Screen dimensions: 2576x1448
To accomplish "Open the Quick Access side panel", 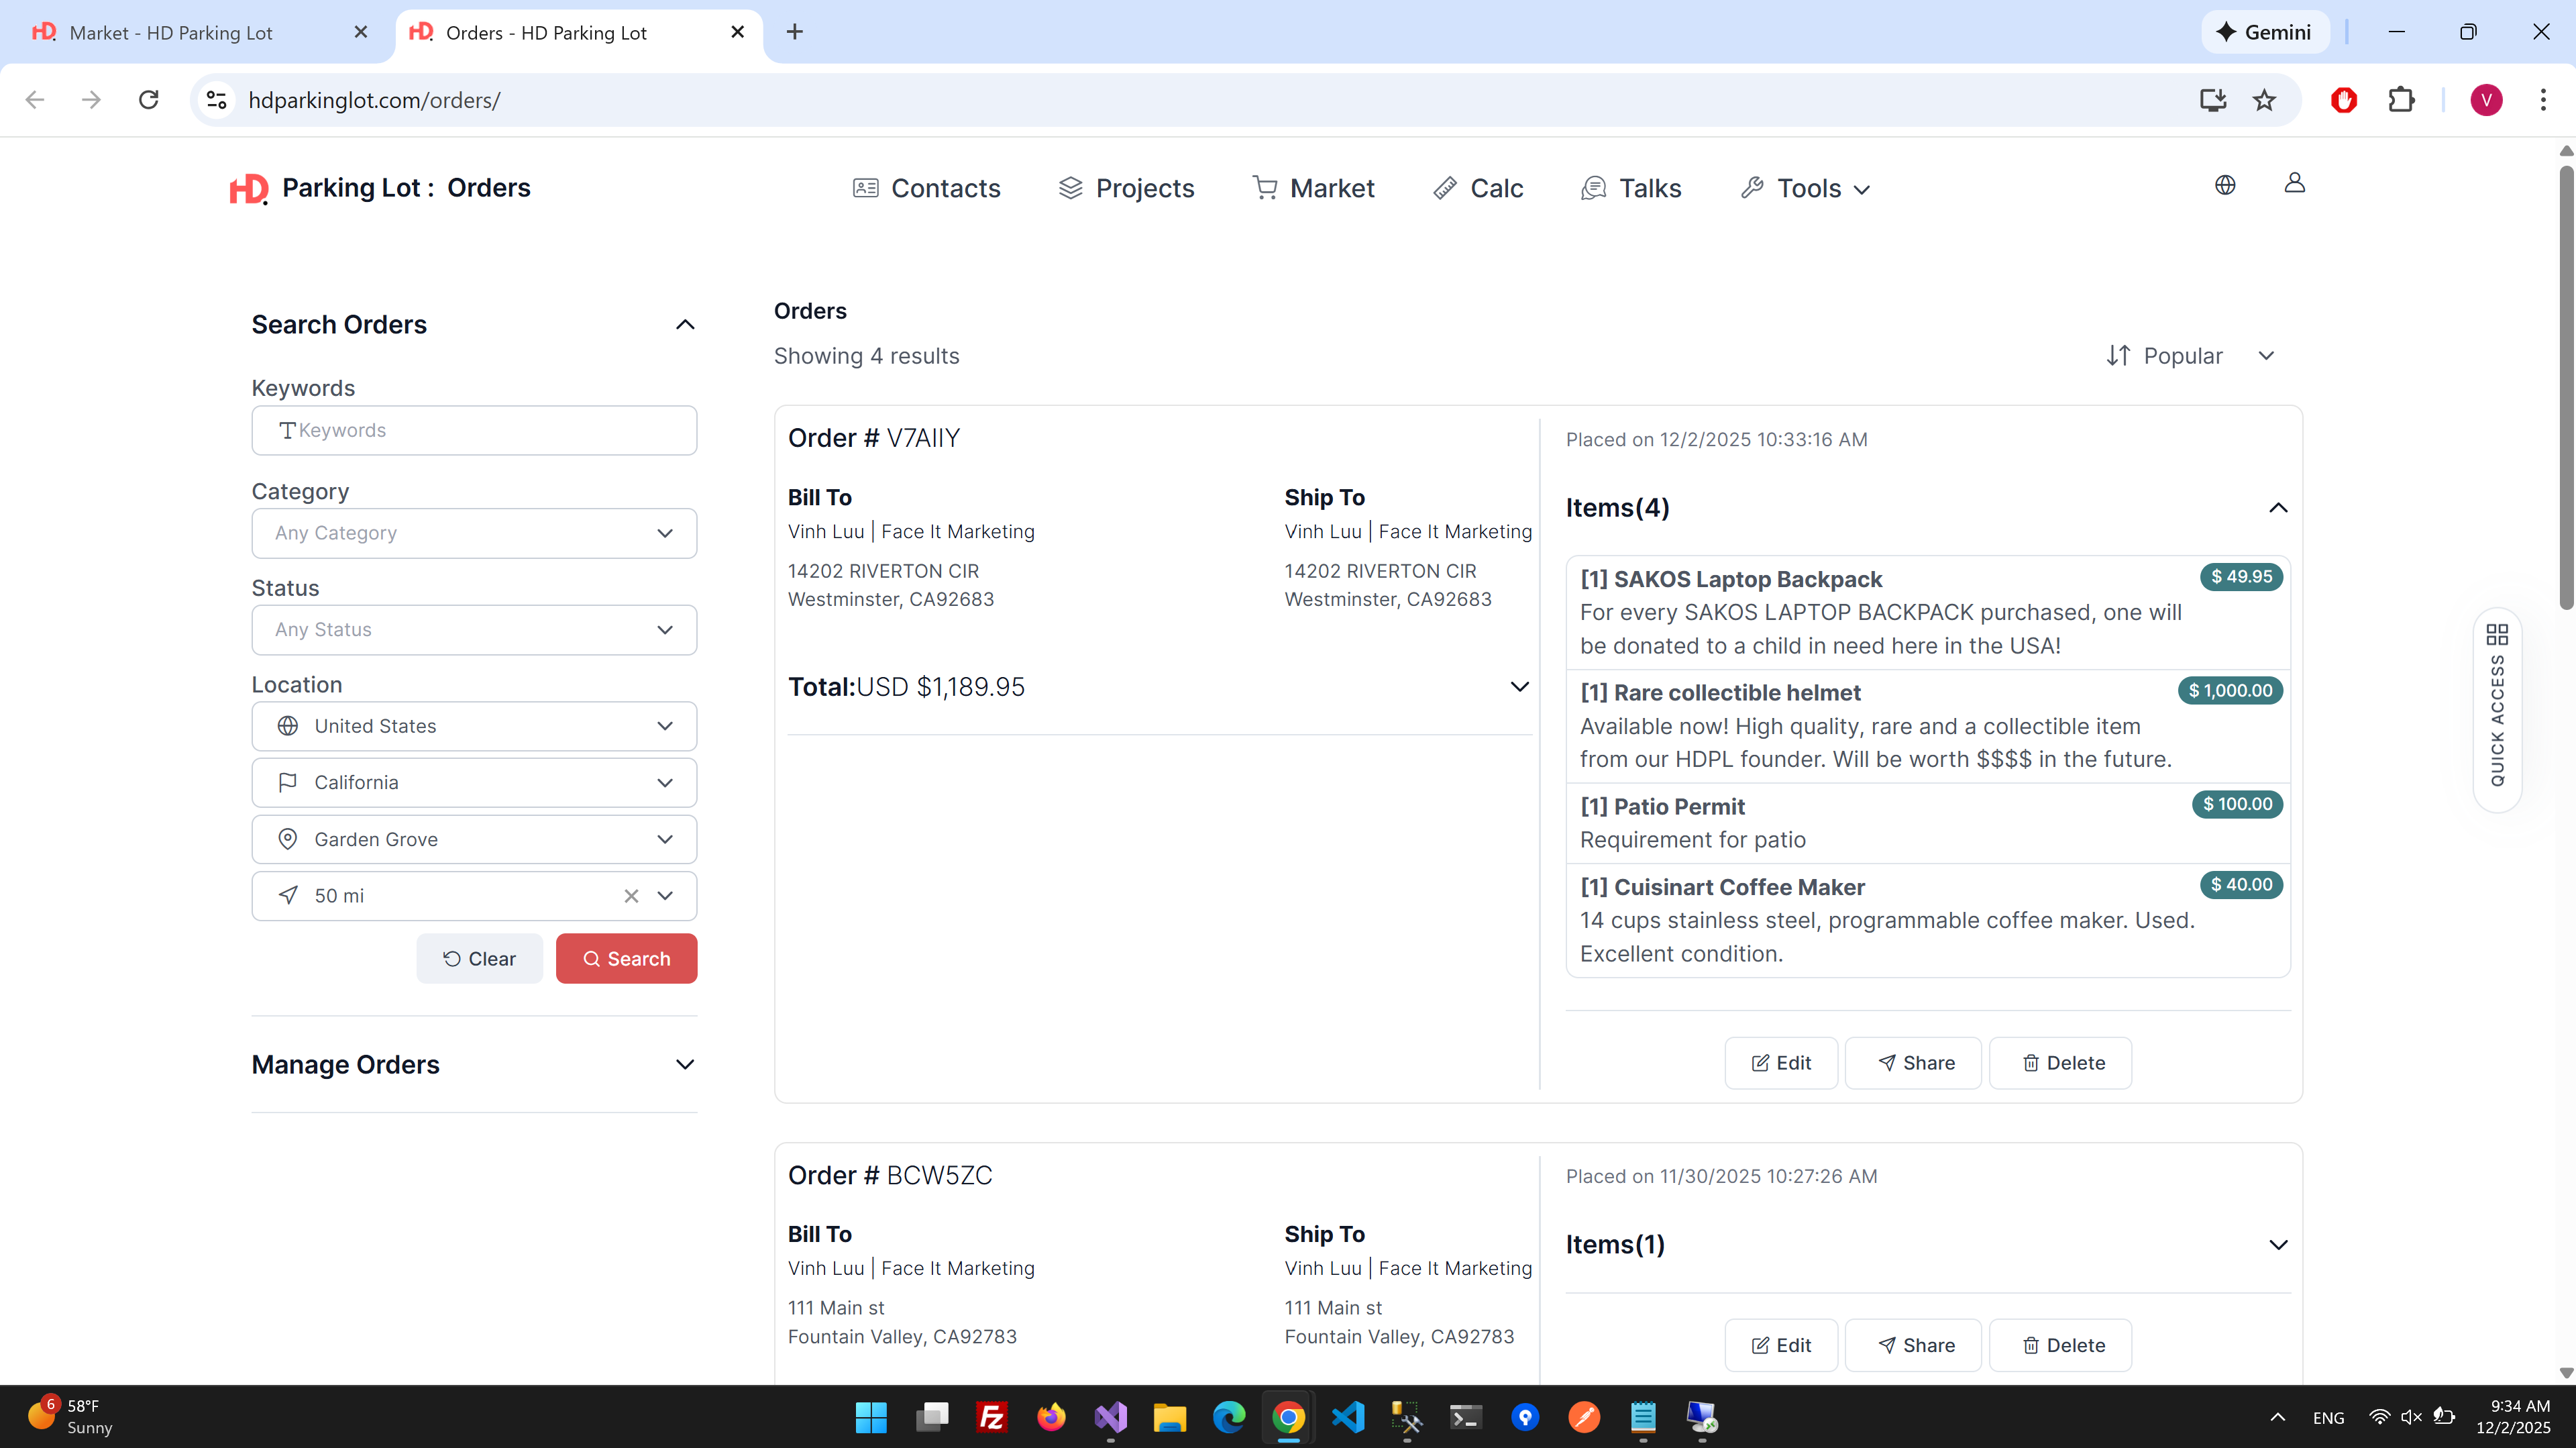I will click(2496, 710).
